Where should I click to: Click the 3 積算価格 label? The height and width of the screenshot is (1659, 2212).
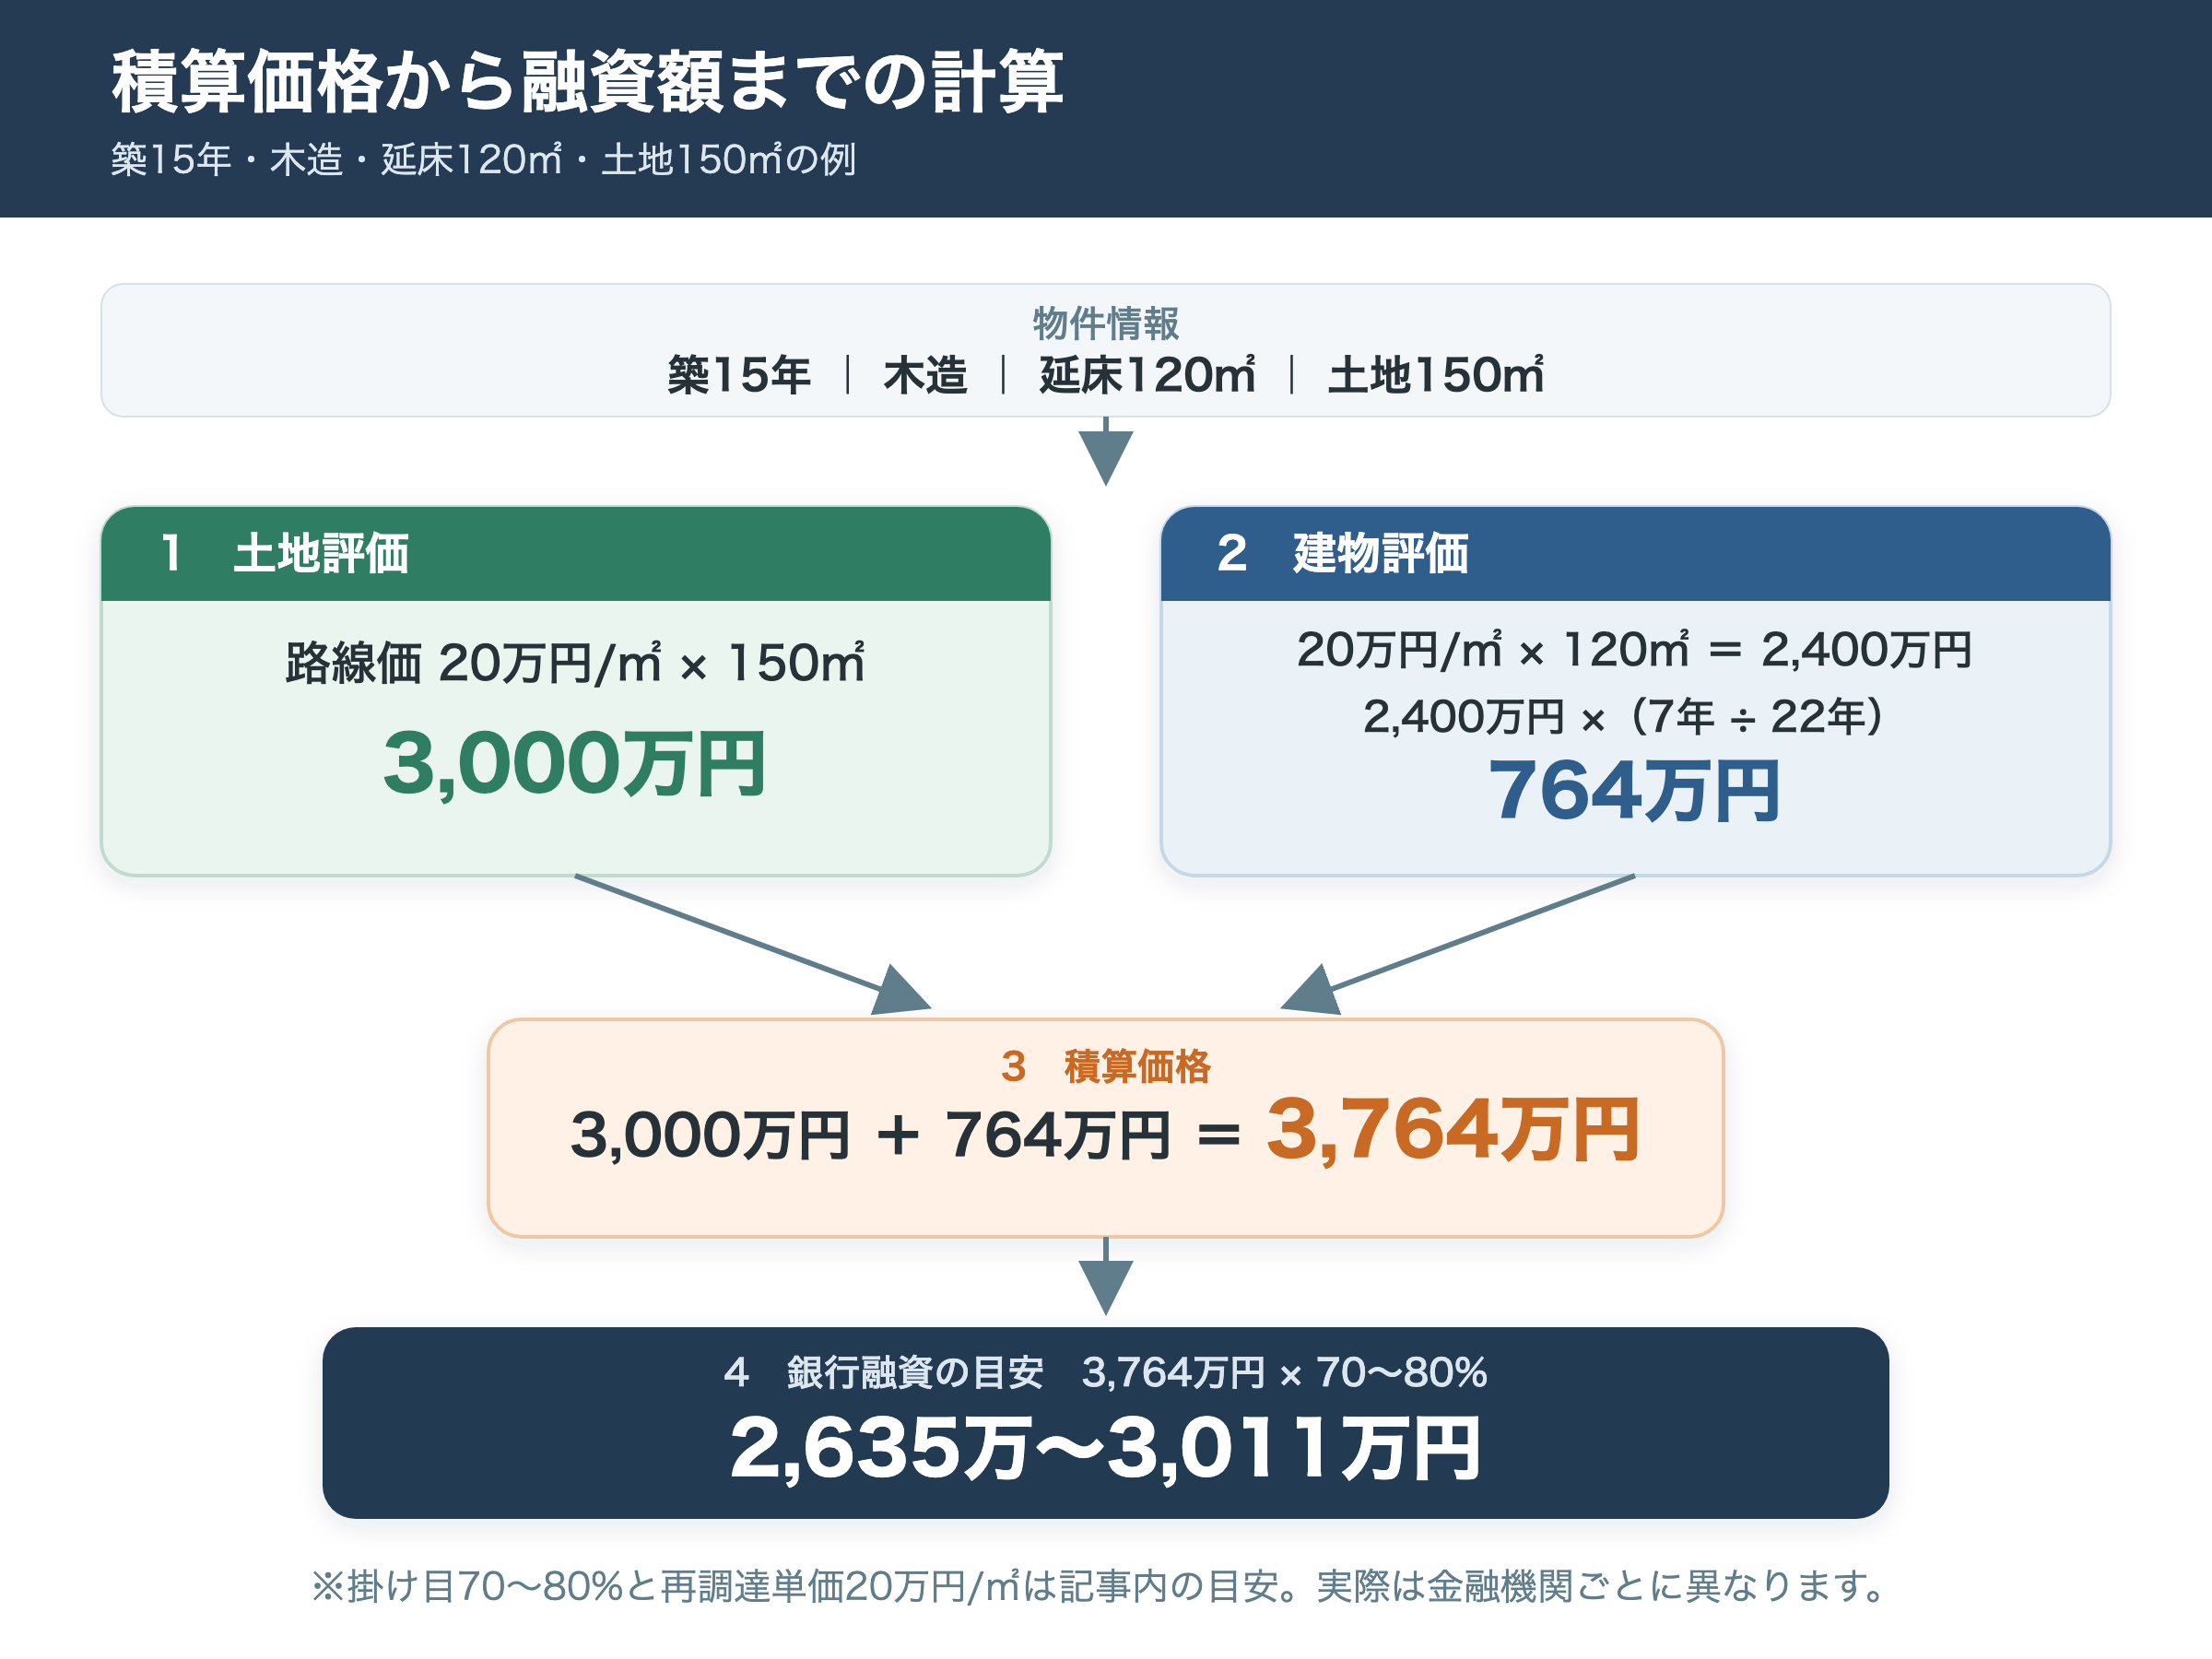click(x=1105, y=1066)
